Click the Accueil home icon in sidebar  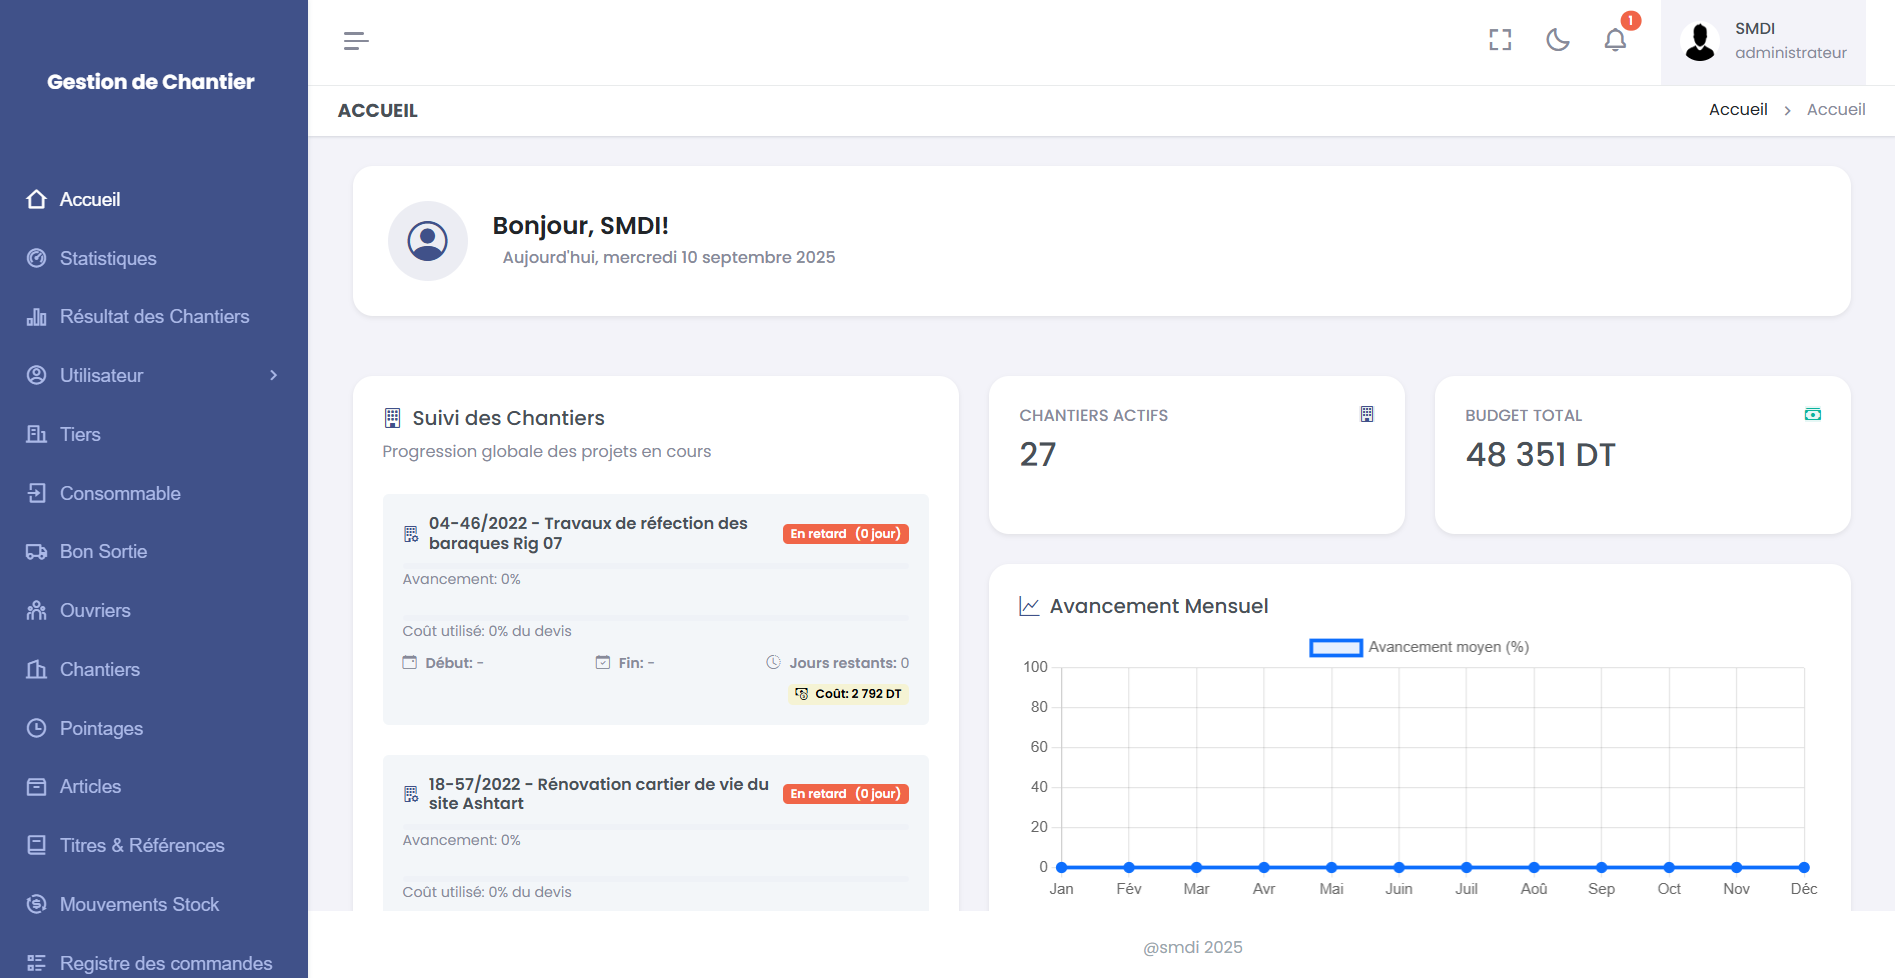37,199
